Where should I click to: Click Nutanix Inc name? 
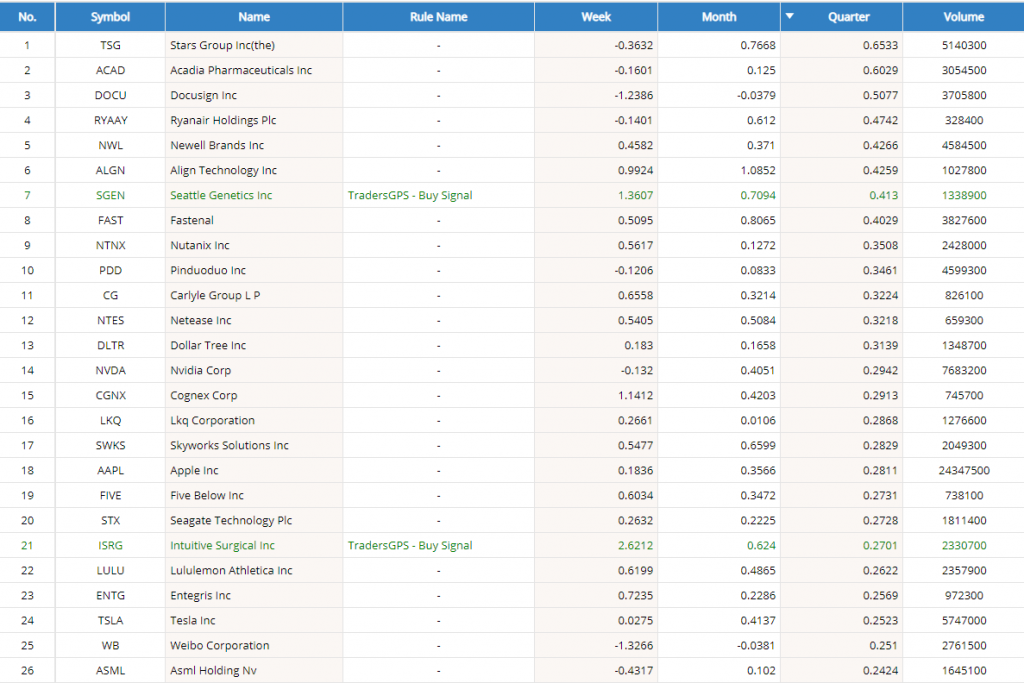tap(200, 246)
